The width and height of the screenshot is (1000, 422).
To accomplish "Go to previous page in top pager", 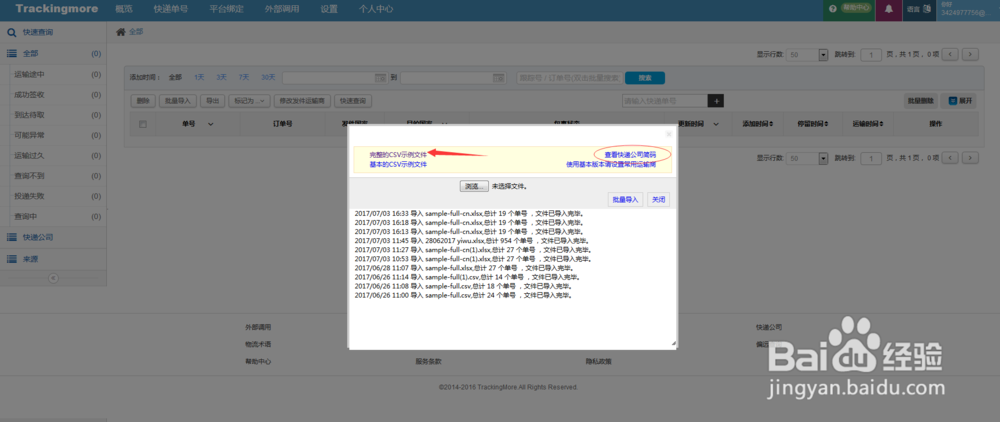I will tap(950, 55).
